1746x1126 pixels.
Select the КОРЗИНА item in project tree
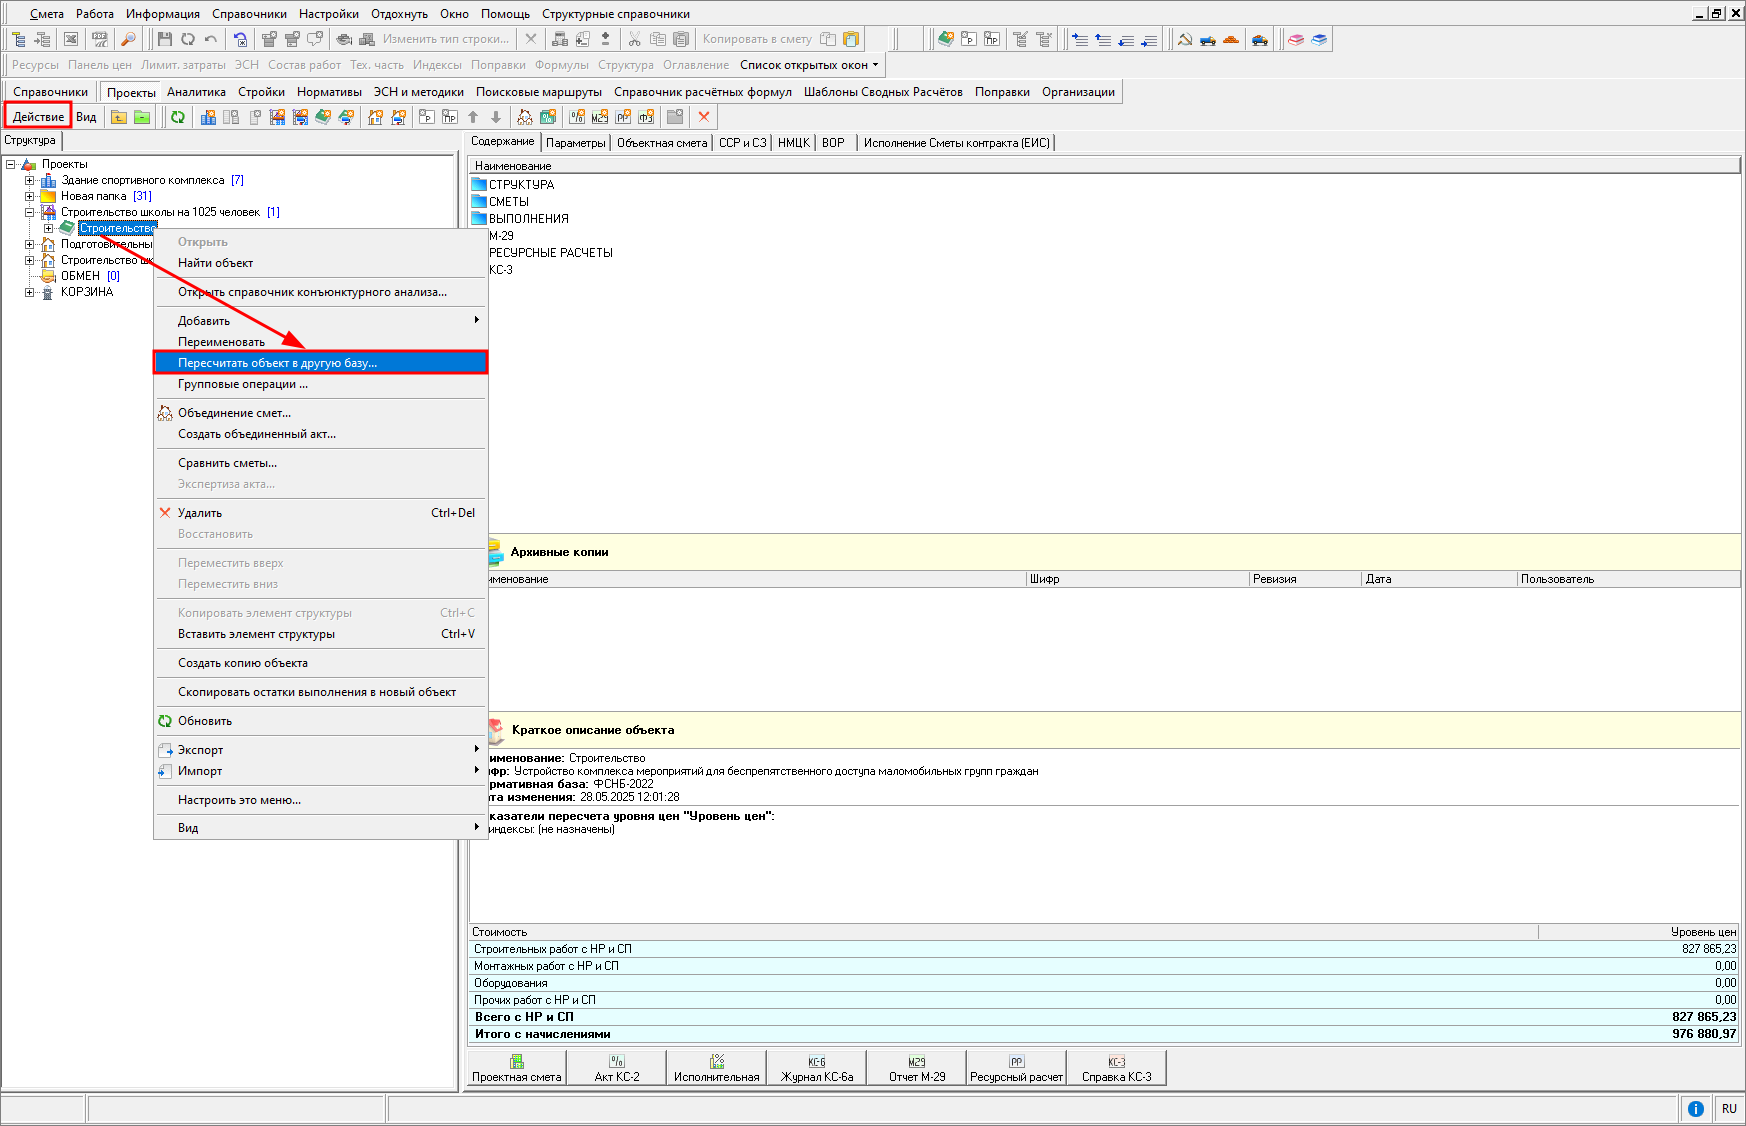click(87, 292)
